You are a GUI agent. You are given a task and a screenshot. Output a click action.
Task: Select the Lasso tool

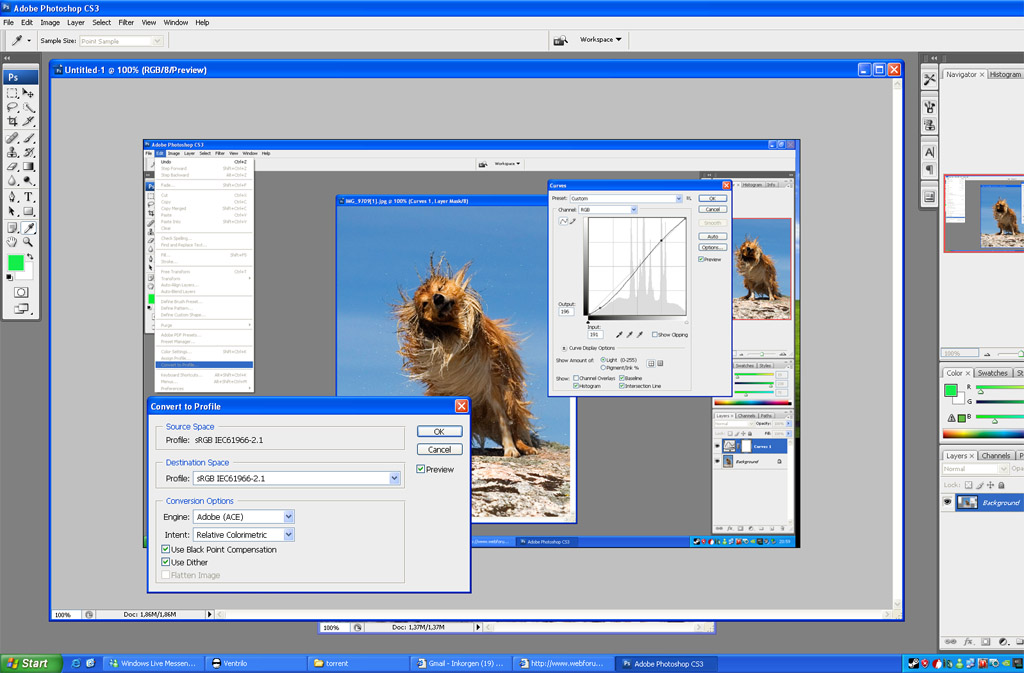click(12, 107)
